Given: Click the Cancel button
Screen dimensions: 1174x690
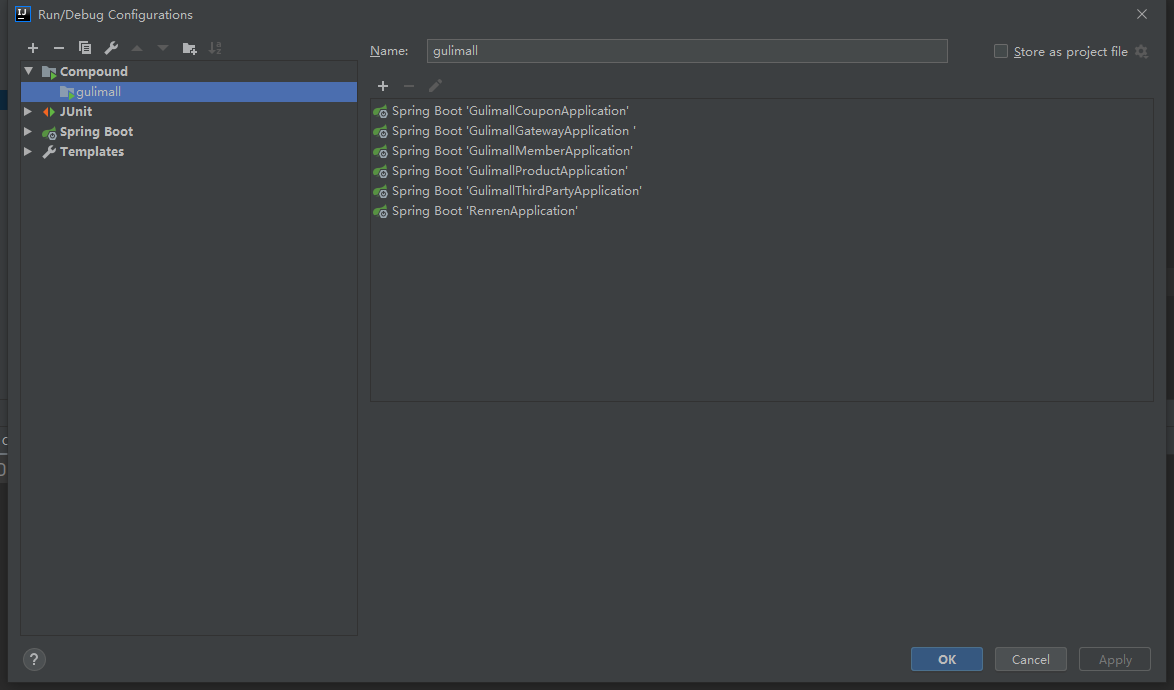Looking at the screenshot, I should (x=1030, y=659).
